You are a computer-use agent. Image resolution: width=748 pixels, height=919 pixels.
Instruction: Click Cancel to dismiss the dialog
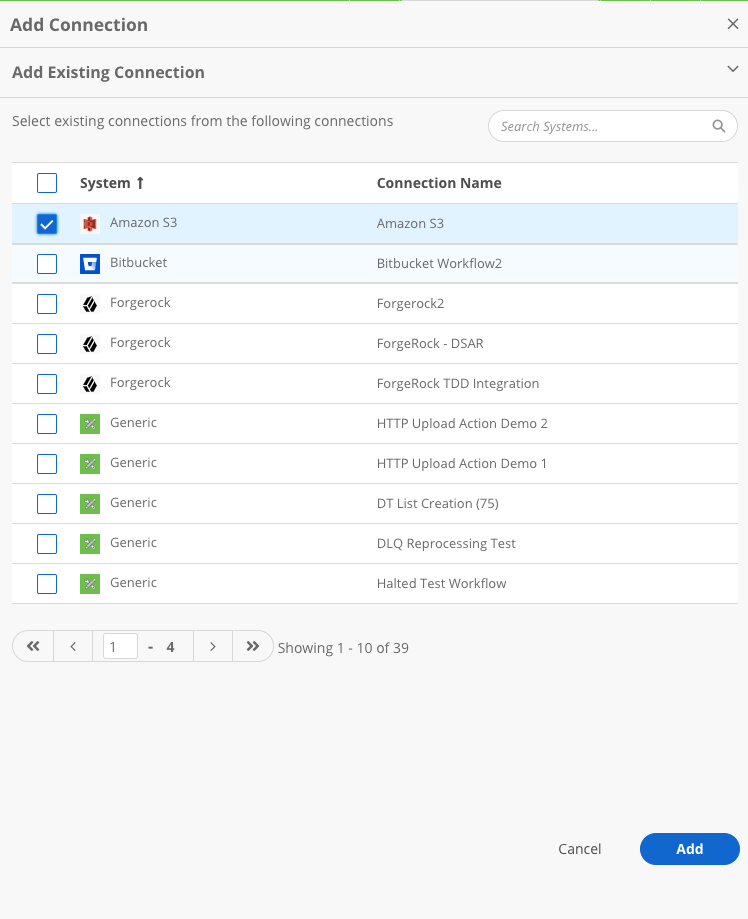click(x=579, y=849)
